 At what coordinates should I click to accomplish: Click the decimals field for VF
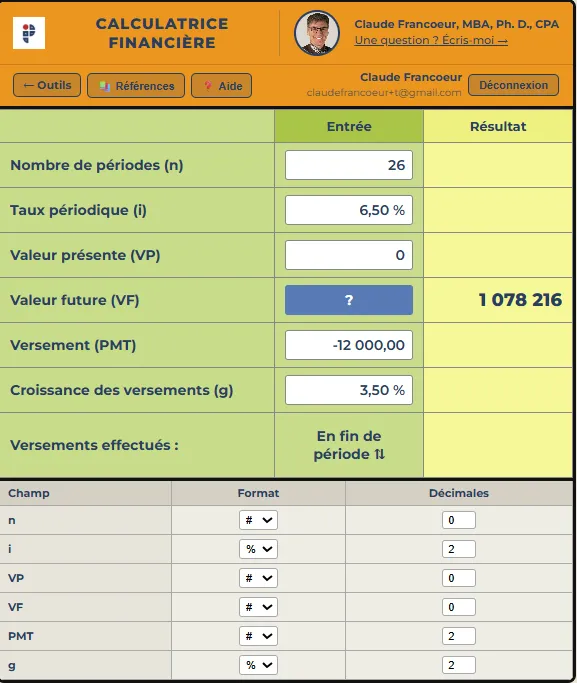[459, 607]
